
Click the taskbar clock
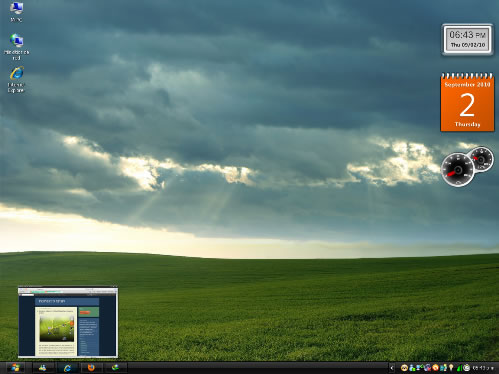[483, 368]
